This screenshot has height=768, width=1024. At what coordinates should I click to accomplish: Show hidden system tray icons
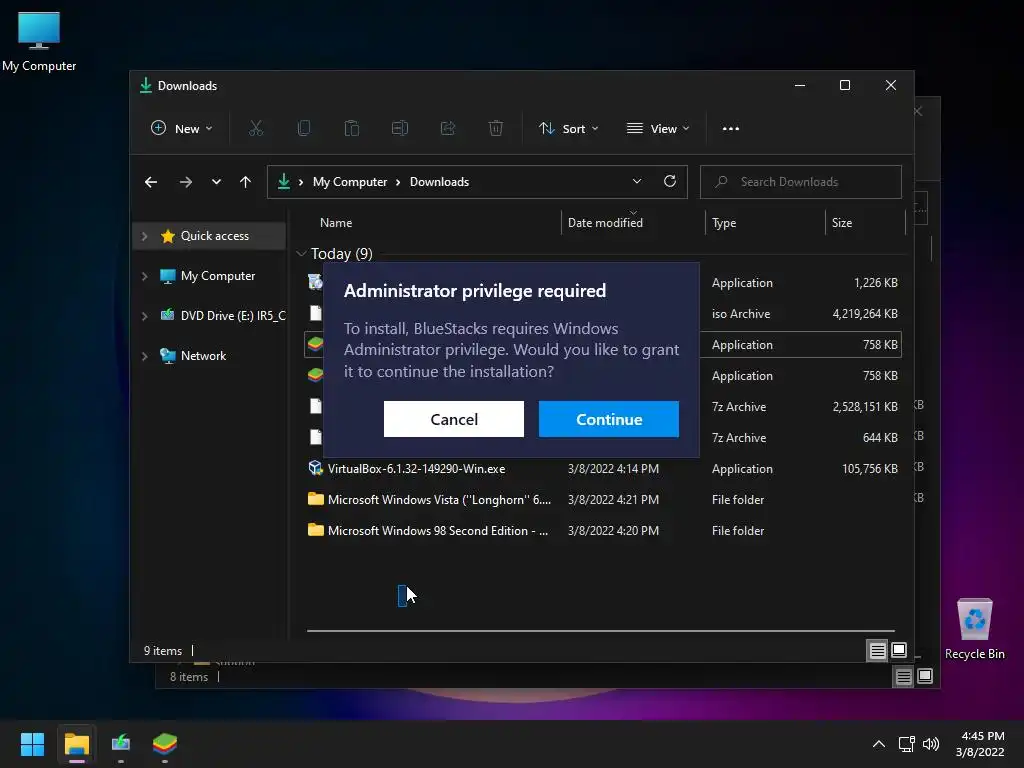(879, 744)
